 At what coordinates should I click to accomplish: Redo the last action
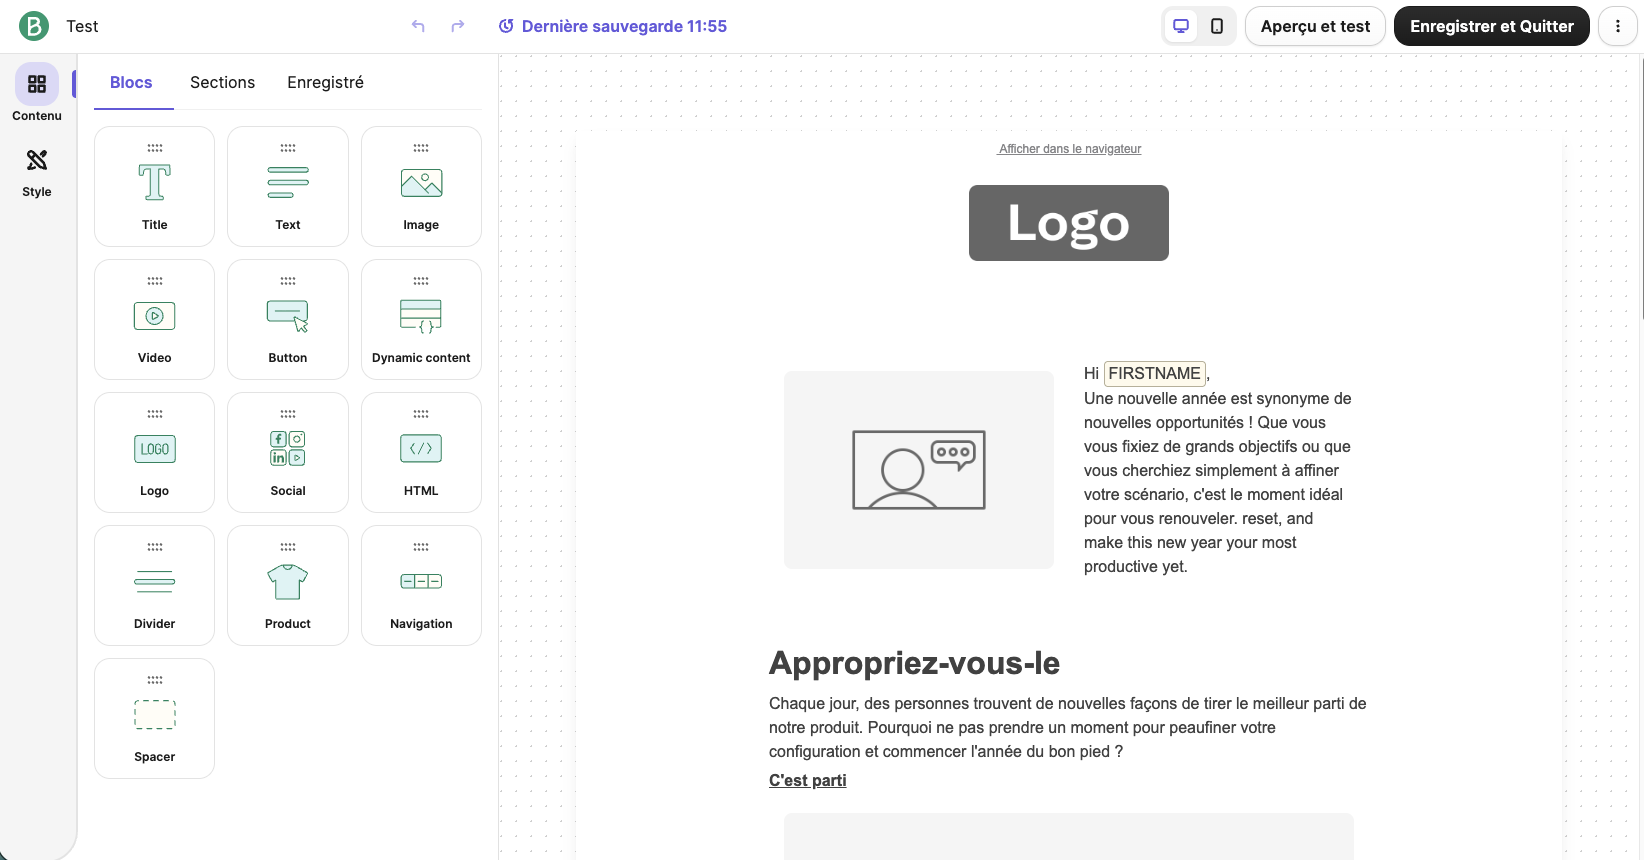[x=458, y=26]
